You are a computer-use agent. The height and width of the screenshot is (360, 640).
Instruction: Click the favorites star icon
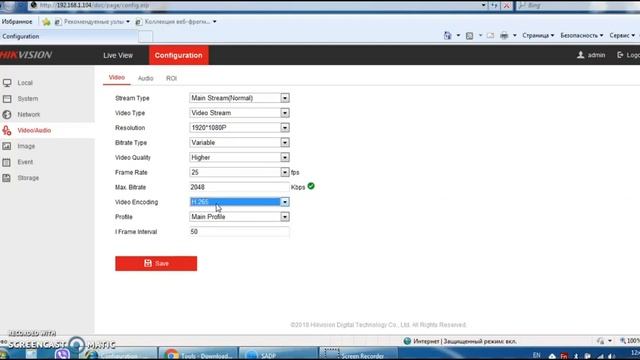coord(46,22)
